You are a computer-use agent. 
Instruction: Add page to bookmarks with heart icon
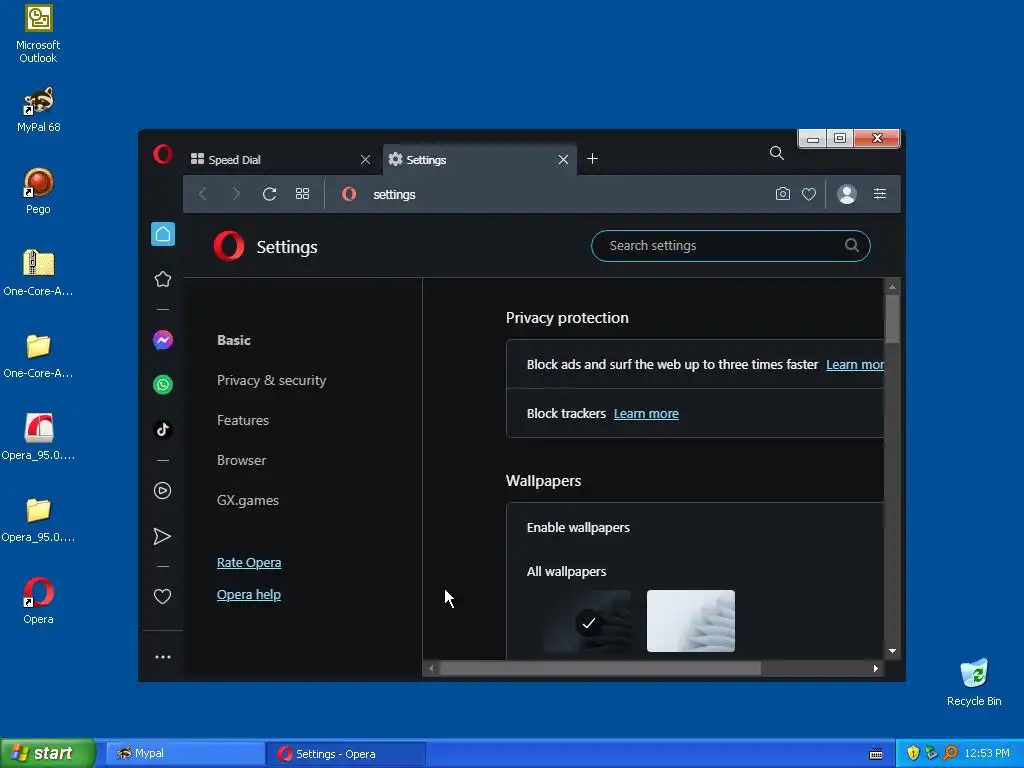808,194
